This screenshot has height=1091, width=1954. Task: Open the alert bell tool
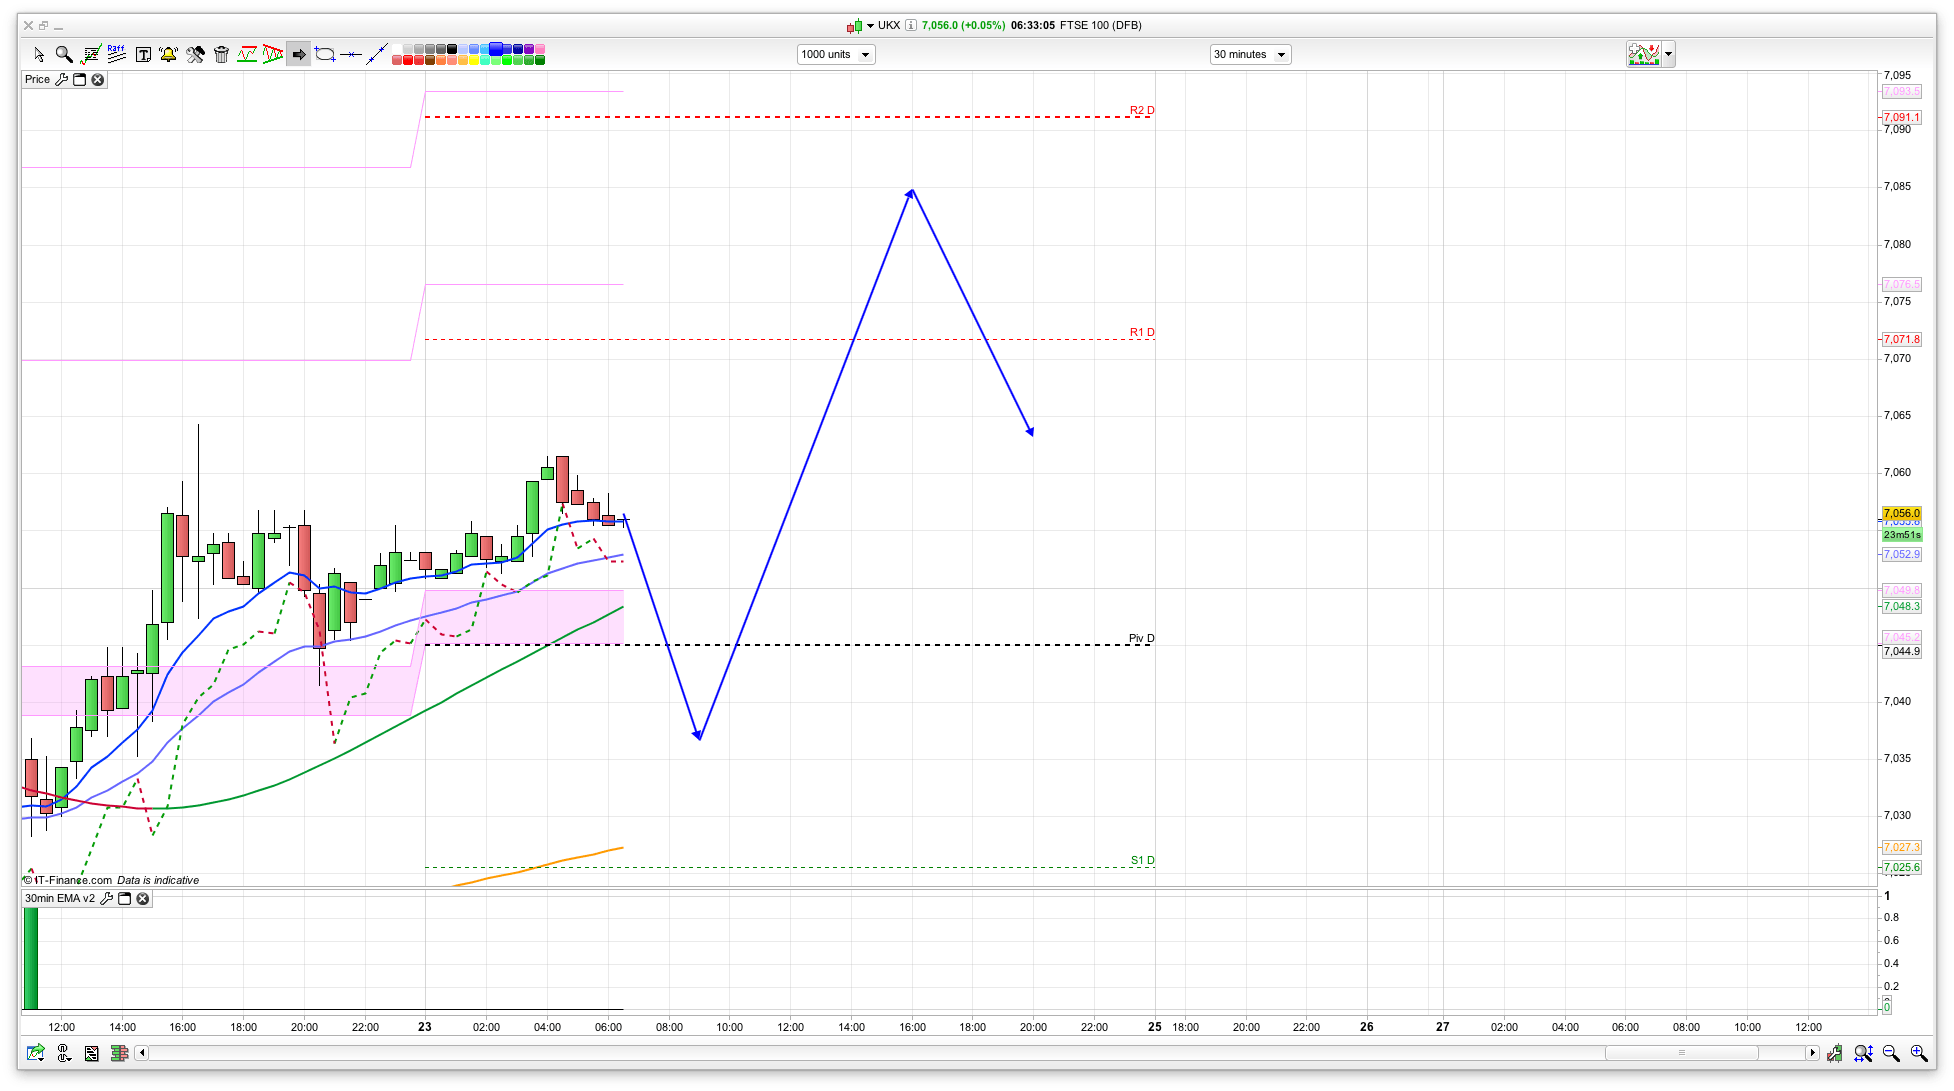[168, 54]
